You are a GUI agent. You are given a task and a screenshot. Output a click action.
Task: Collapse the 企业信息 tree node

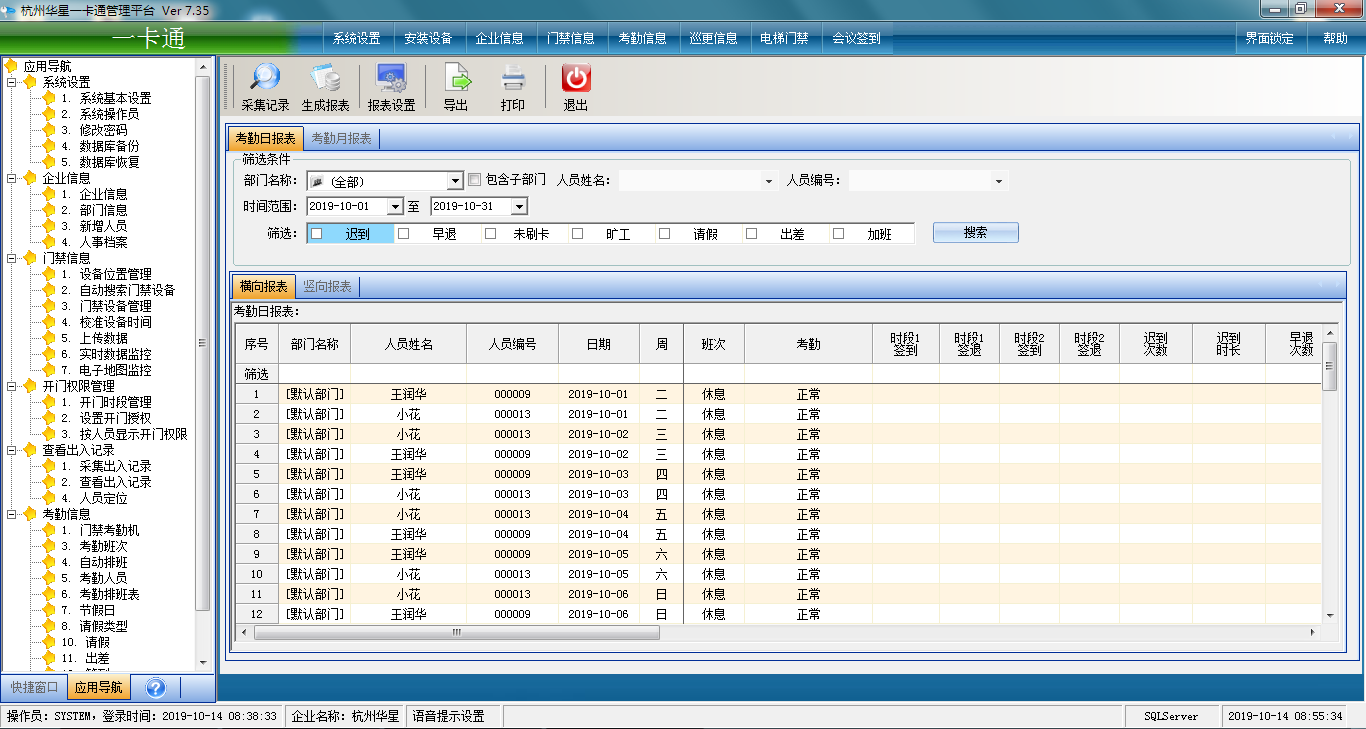[11, 178]
